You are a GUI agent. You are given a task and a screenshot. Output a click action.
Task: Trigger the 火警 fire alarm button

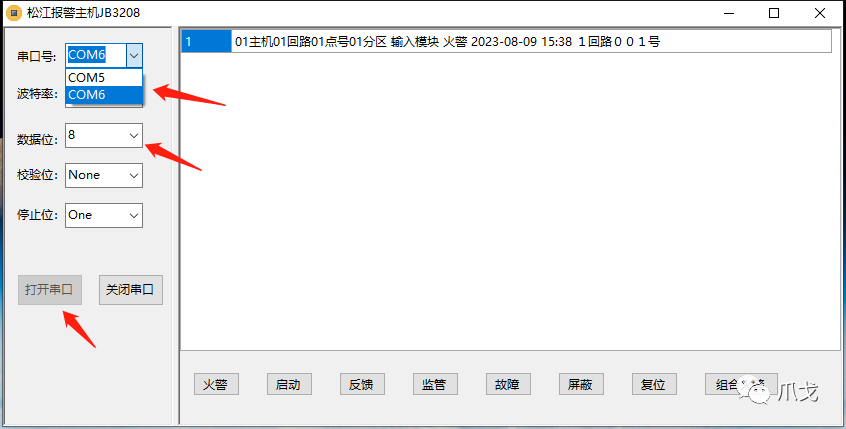[216, 384]
